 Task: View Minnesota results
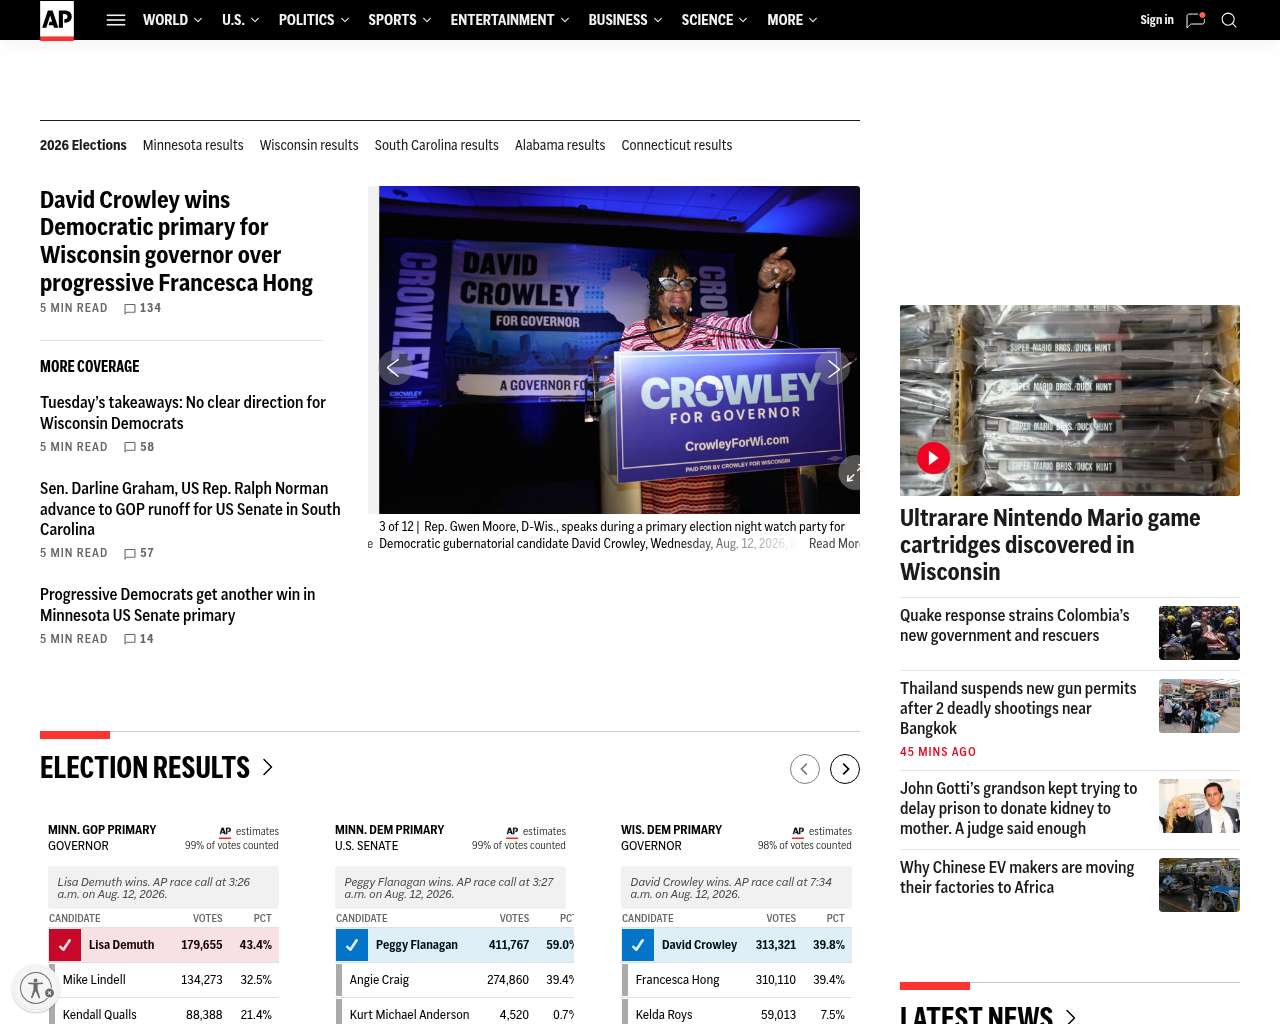193,145
